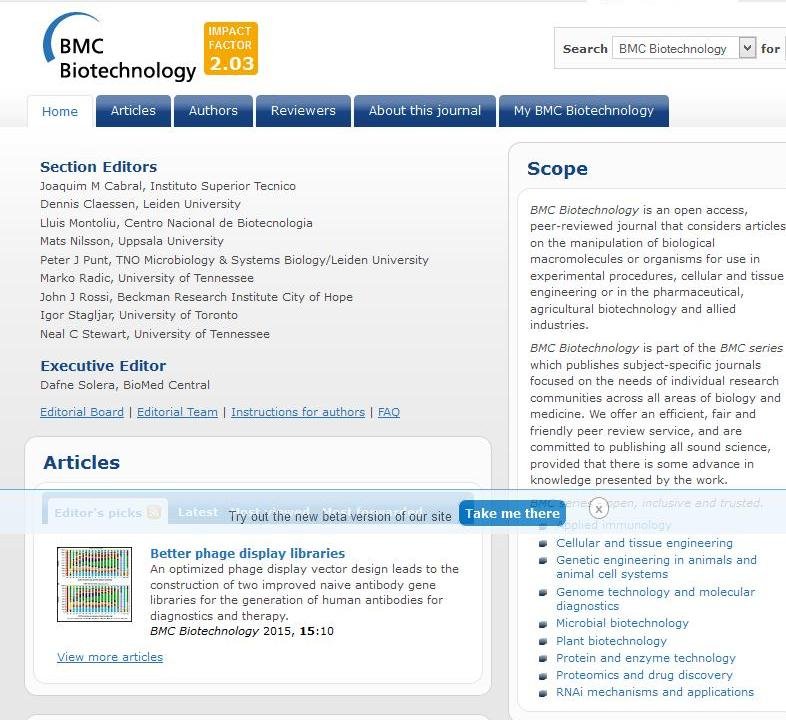Open Microbial biotechnology section
Image resolution: width=786 pixels, height=720 pixels.
(622, 623)
